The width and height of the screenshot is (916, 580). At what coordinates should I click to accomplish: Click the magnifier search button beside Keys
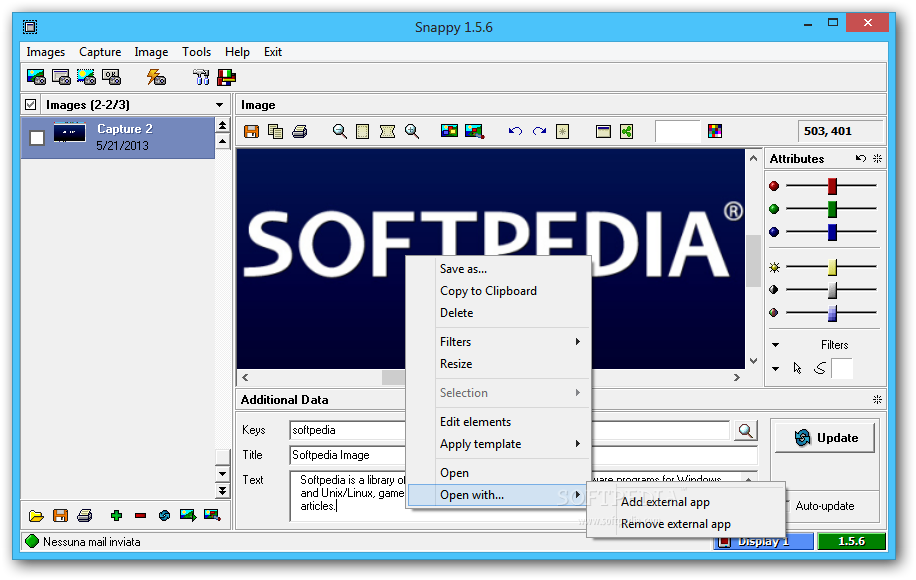(x=745, y=431)
